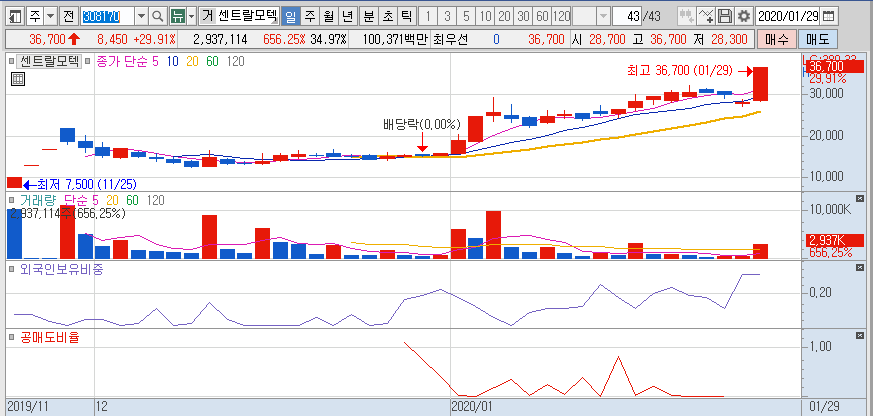This screenshot has width=873, height=416.
Task: Click the 100,371백만 trading value
Action: (395, 40)
